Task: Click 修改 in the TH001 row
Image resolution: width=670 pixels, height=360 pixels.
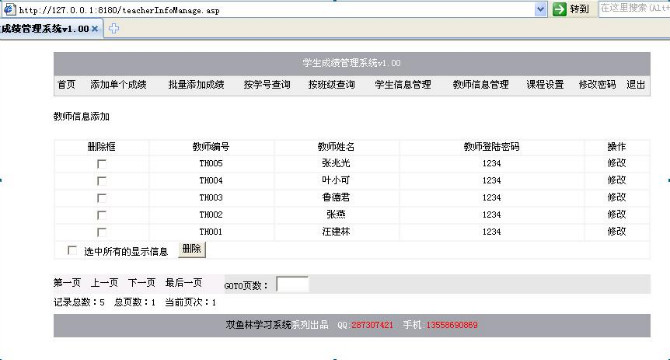Action: click(x=617, y=231)
